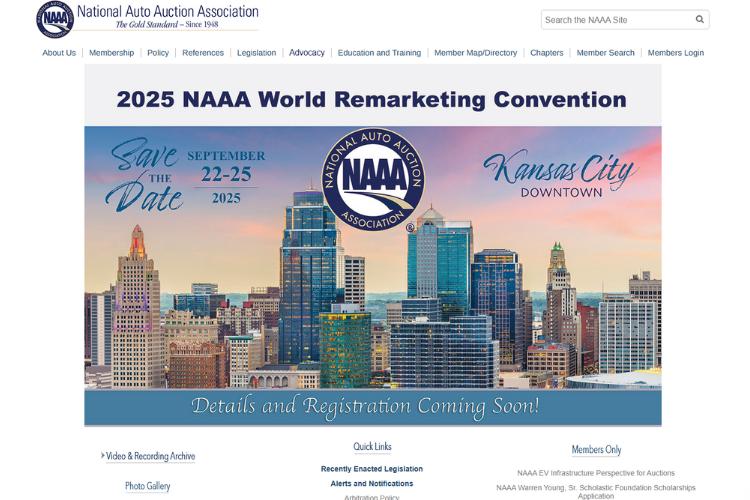This screenshot has width=750, height=500.
Task: Open Warren Young Scholarships Application link
Action: 596,491
